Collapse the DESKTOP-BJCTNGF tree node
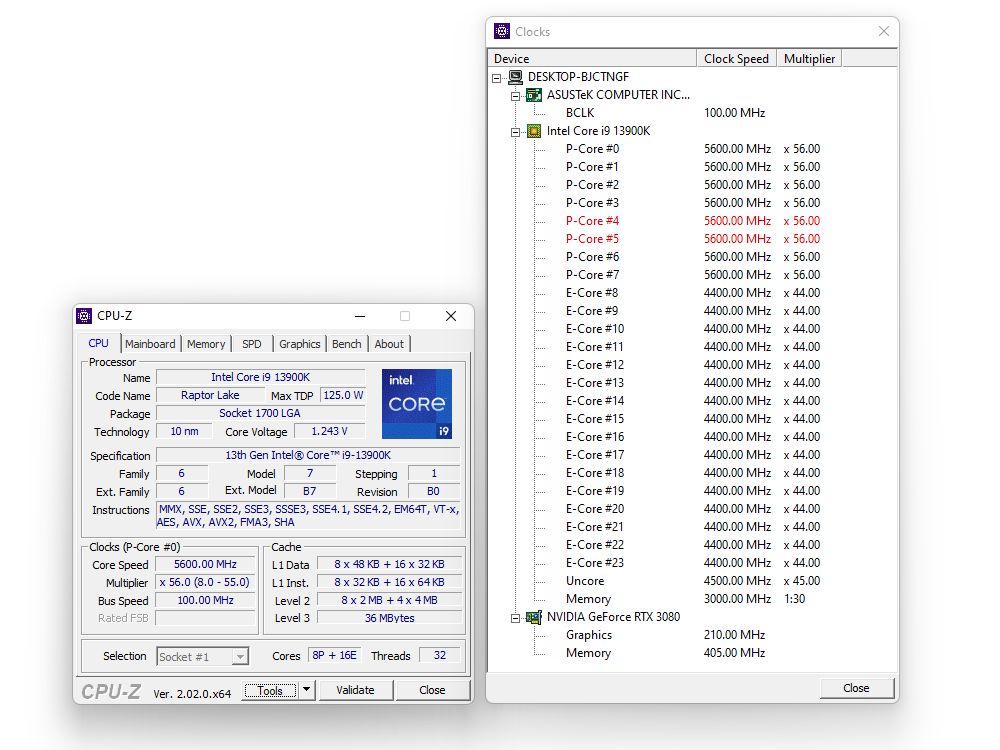1000x750 pixels. 496,78
